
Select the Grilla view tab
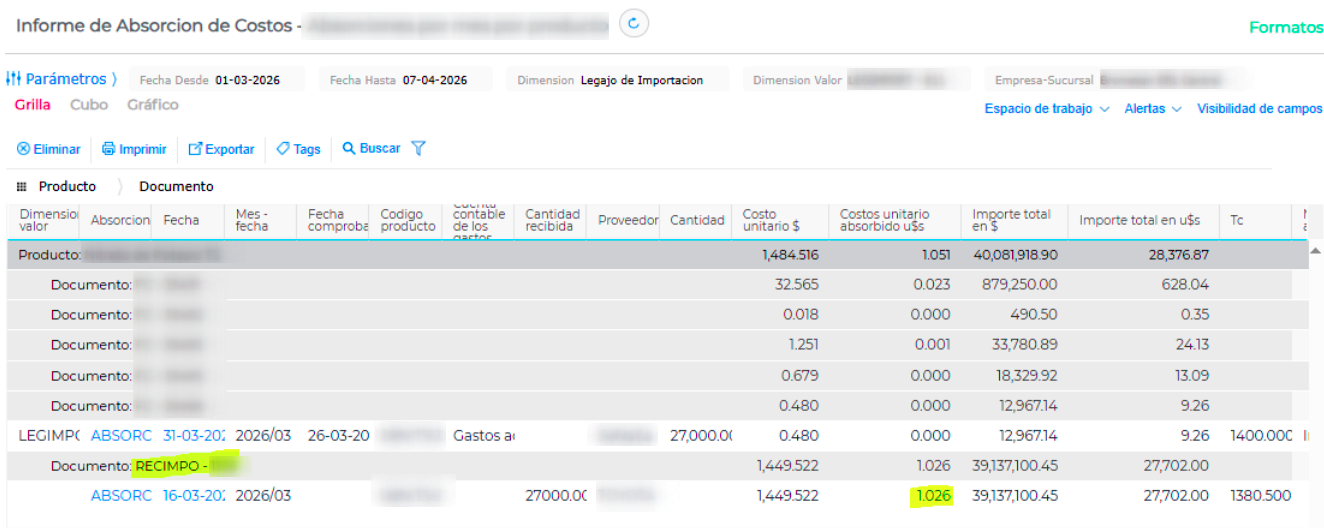click(33, 105)
